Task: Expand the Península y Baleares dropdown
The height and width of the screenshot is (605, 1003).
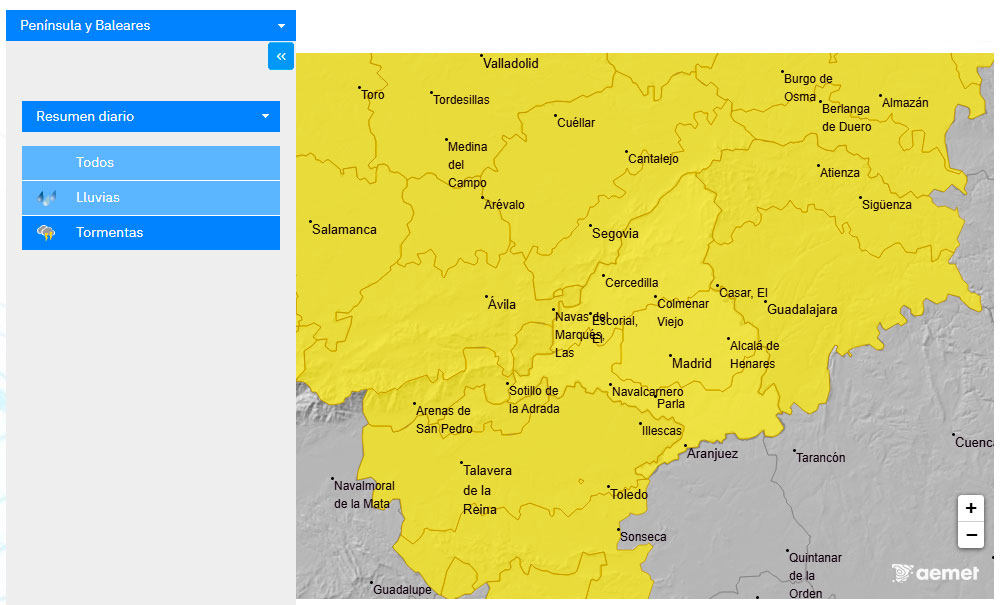Action: coord(151,26)
